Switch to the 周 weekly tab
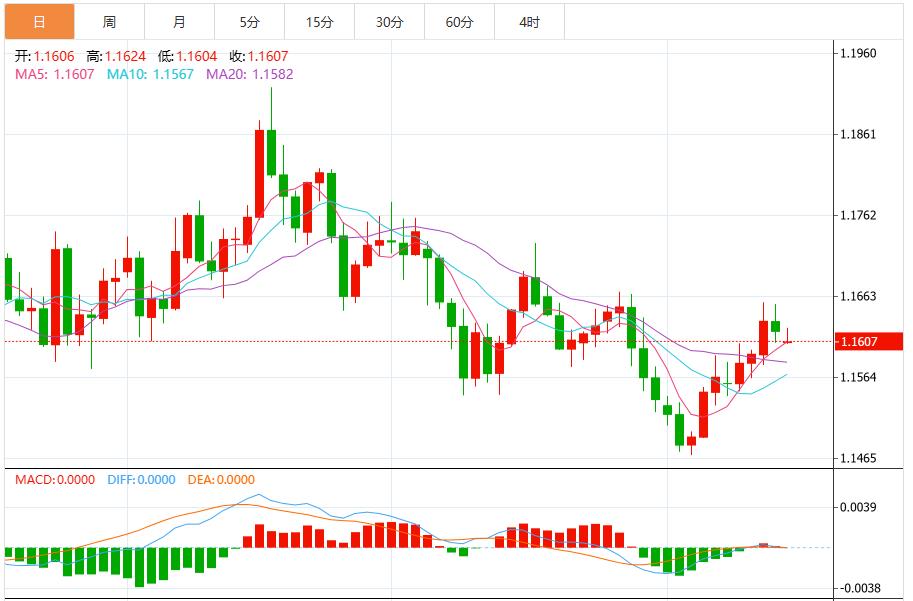The height and width of the screenshot is (601, 913). [x=109, y=22]
